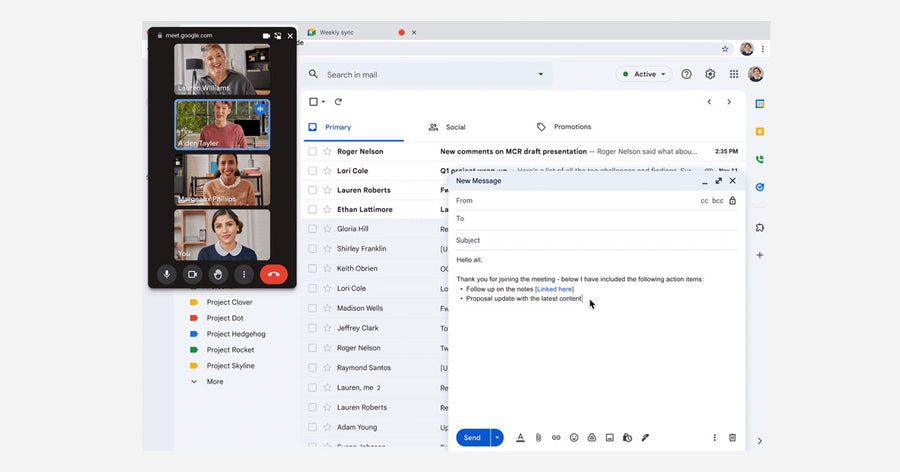Select Aiden Taylor's video tile

[222, 125]
